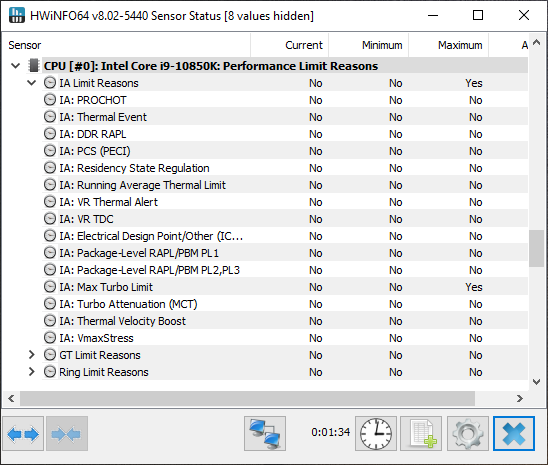Click the expand layout blue arrows button
The height and width of the screenshot is (465, 548).
(x=23, y=434)
